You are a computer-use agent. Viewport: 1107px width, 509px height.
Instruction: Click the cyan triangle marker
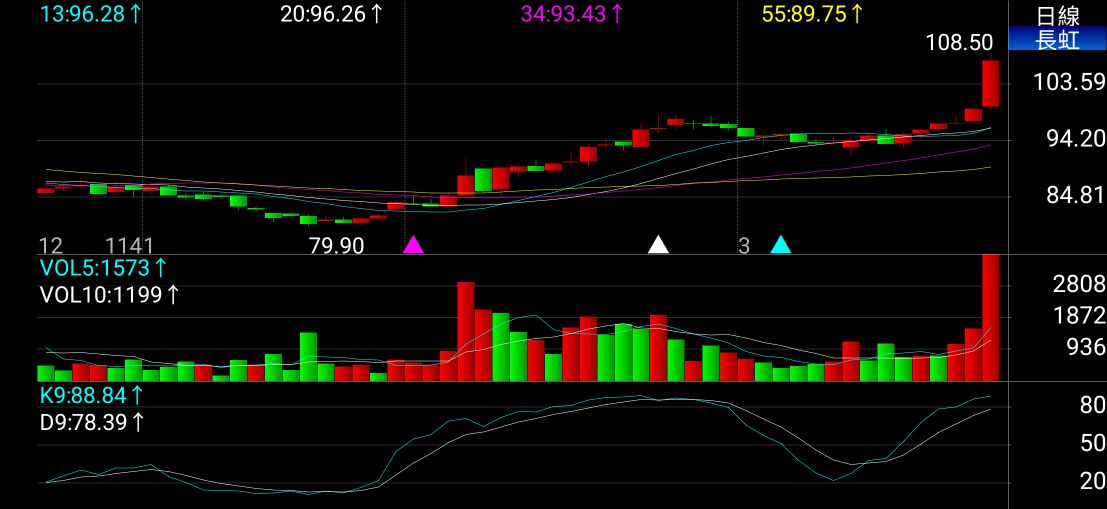(780, 244)
